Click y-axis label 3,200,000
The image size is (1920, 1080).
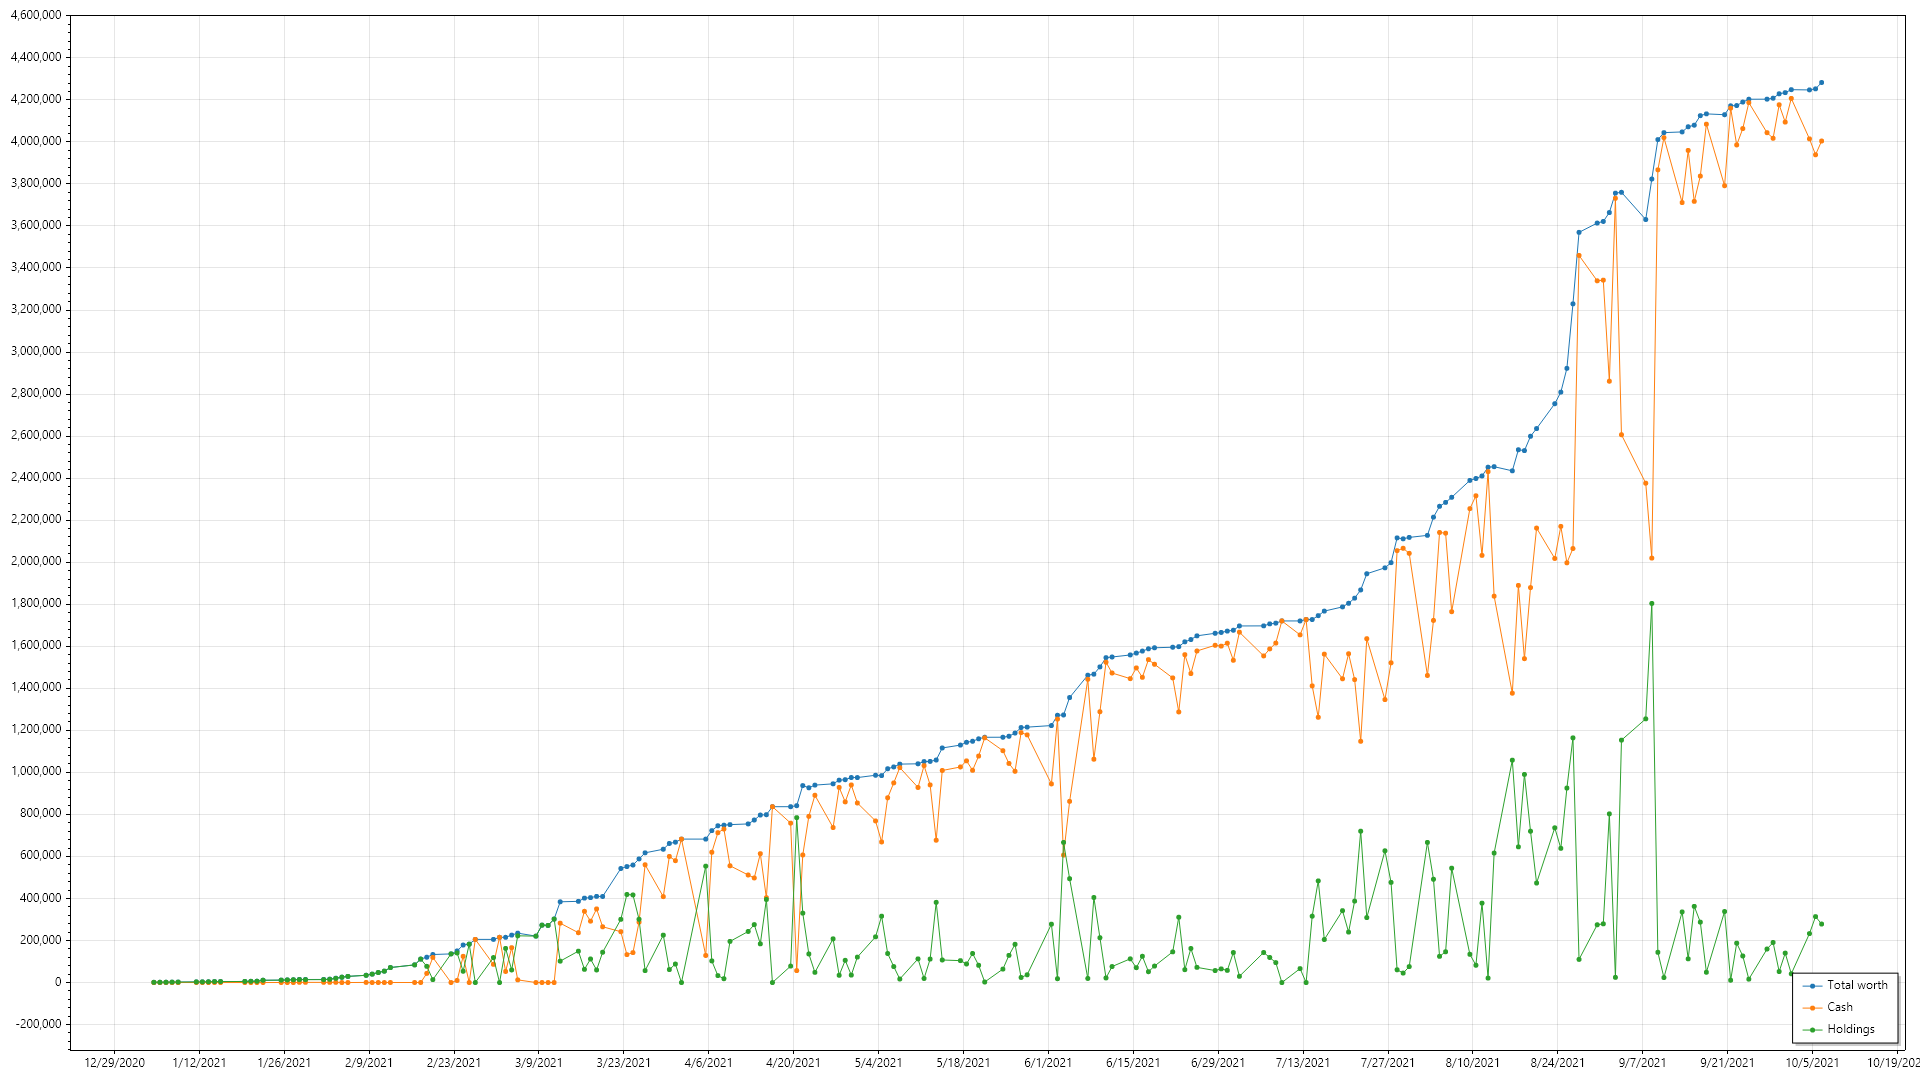[x=35, y=309]
